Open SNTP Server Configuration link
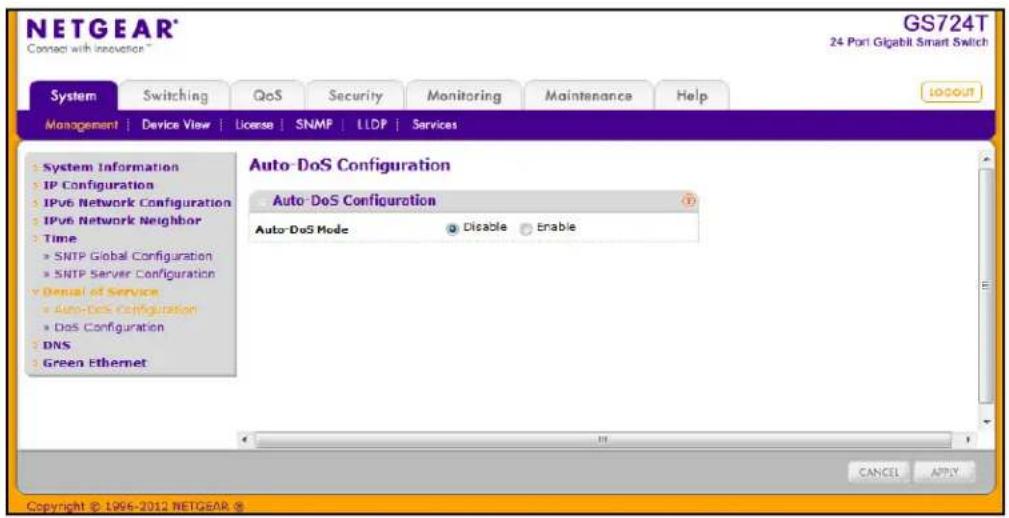The image size is (1009, 518). tap(129, 273)
